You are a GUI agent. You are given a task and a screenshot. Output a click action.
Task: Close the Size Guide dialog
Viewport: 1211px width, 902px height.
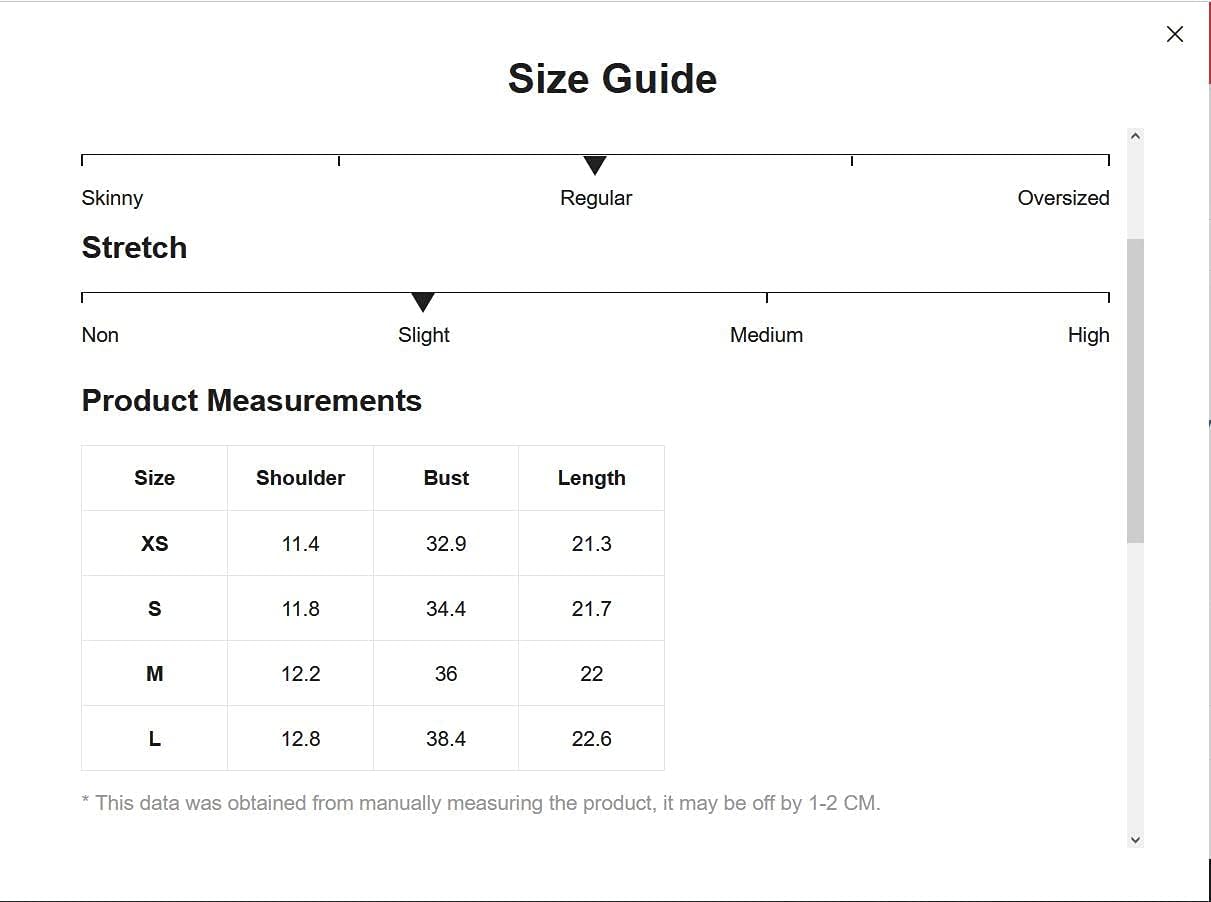[1175, 34]
